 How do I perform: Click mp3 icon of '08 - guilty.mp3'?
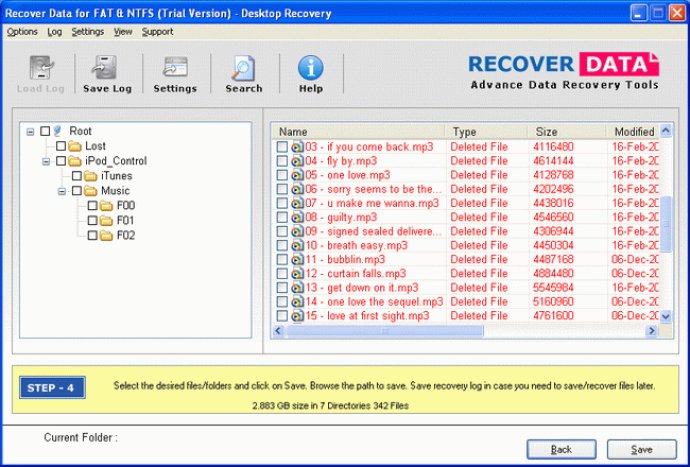[x=298, y=217]
